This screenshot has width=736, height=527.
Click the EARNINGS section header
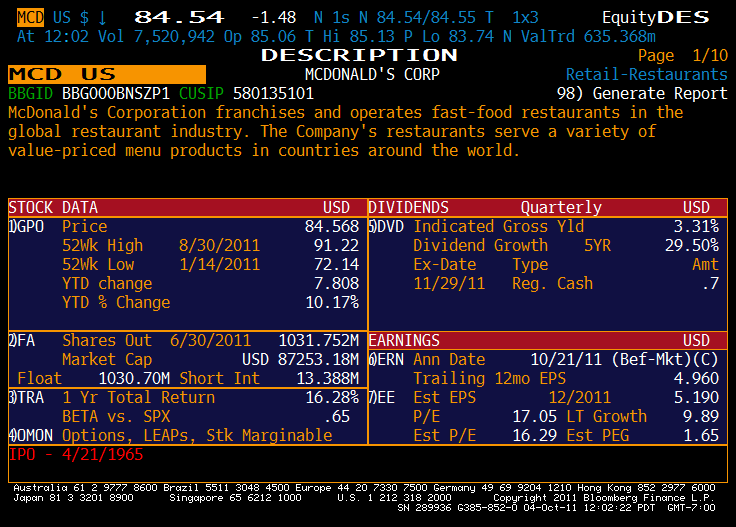click(548, 340)
